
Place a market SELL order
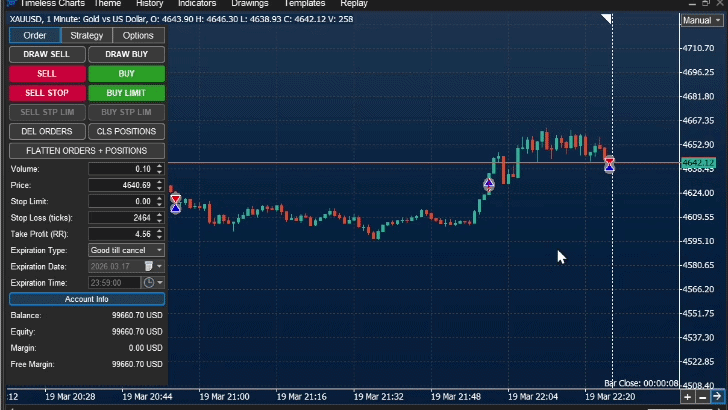[x=47, y=74]
